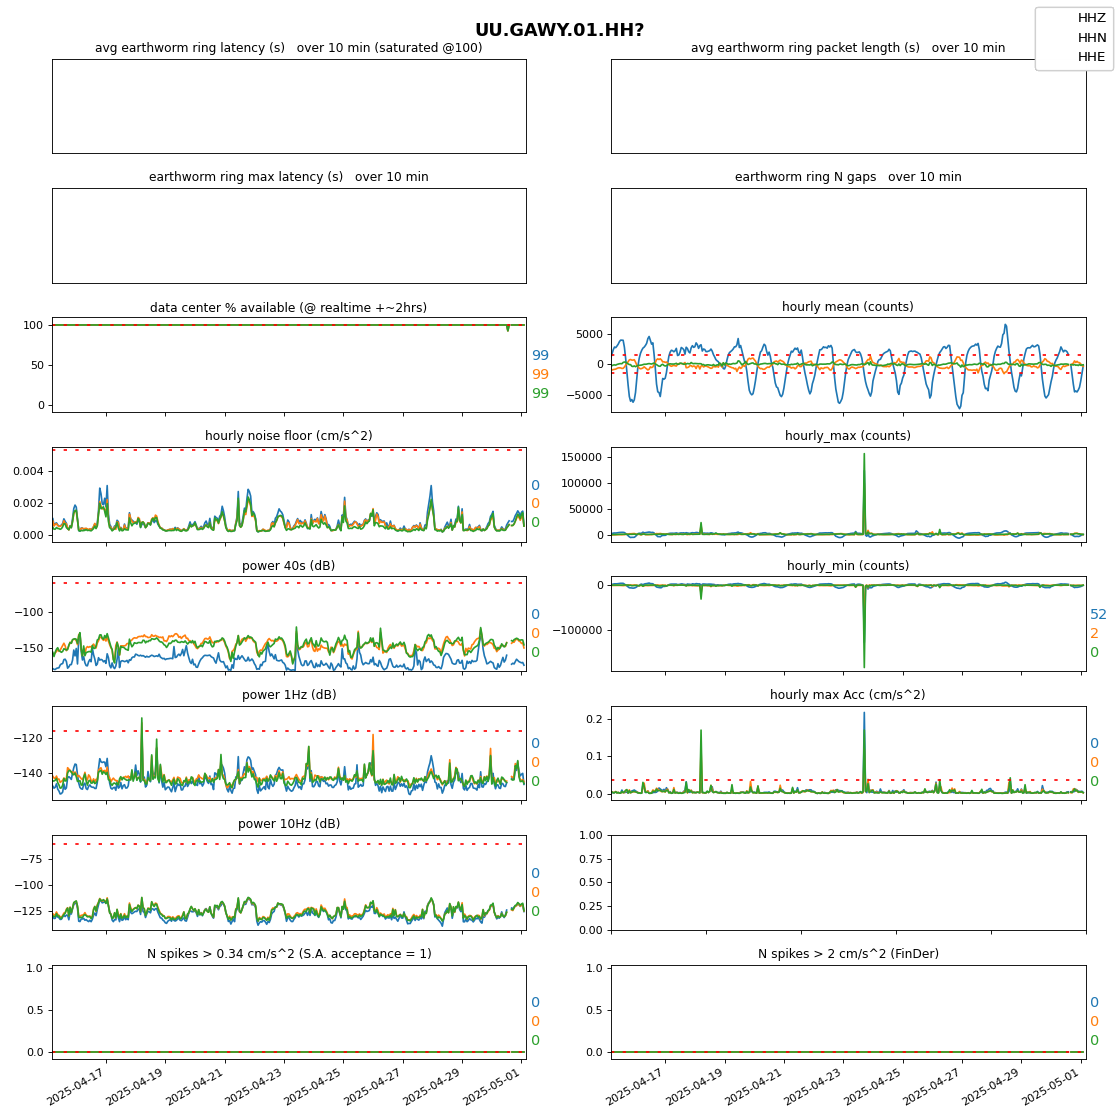
Task: Click the 150000 tick label on hourly_max axis
Action: [x=581, y=458]
